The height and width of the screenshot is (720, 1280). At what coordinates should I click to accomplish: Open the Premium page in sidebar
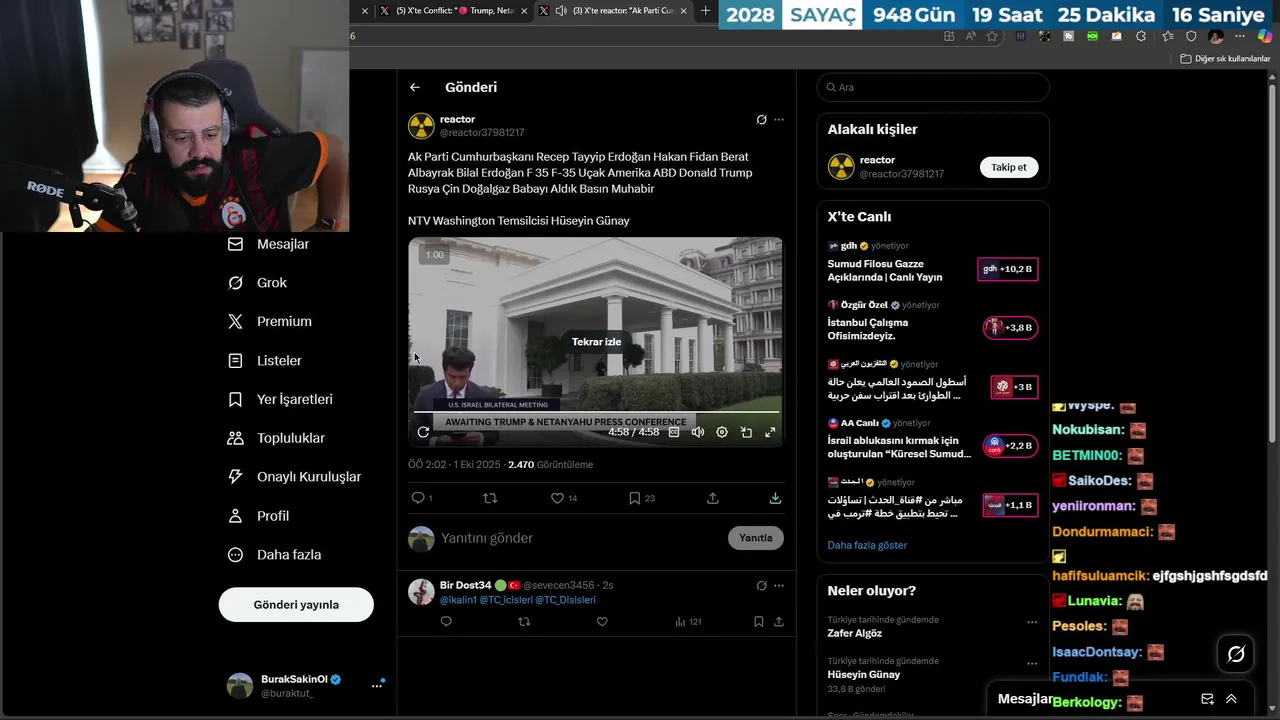point(270,321)
